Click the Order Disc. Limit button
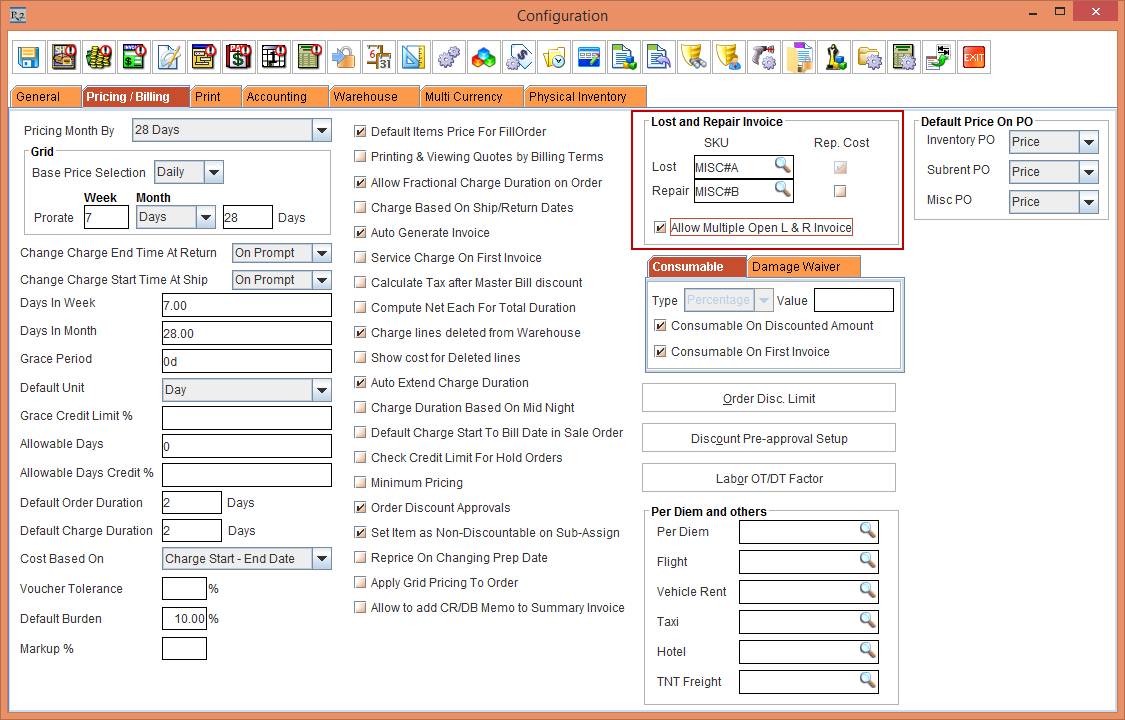This screenshot has height=720, width=1125. [x=768, y=398]
